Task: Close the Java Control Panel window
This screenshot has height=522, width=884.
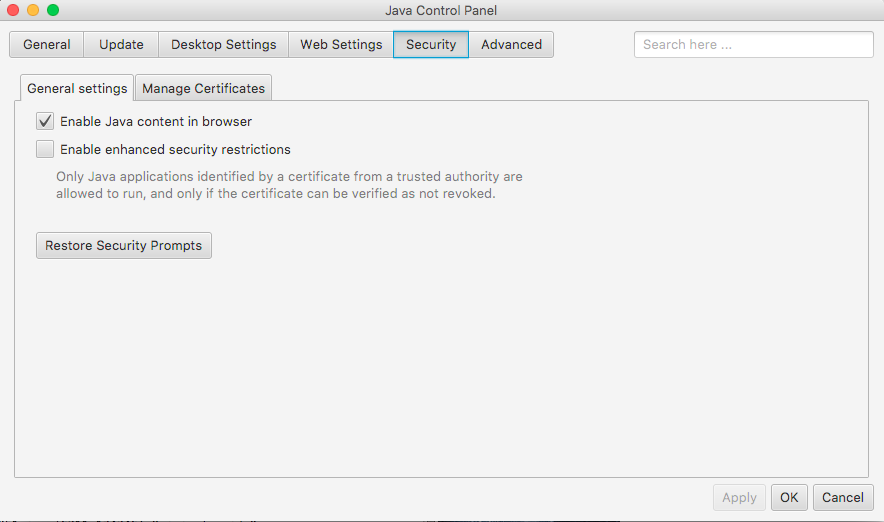Action: 13,10
